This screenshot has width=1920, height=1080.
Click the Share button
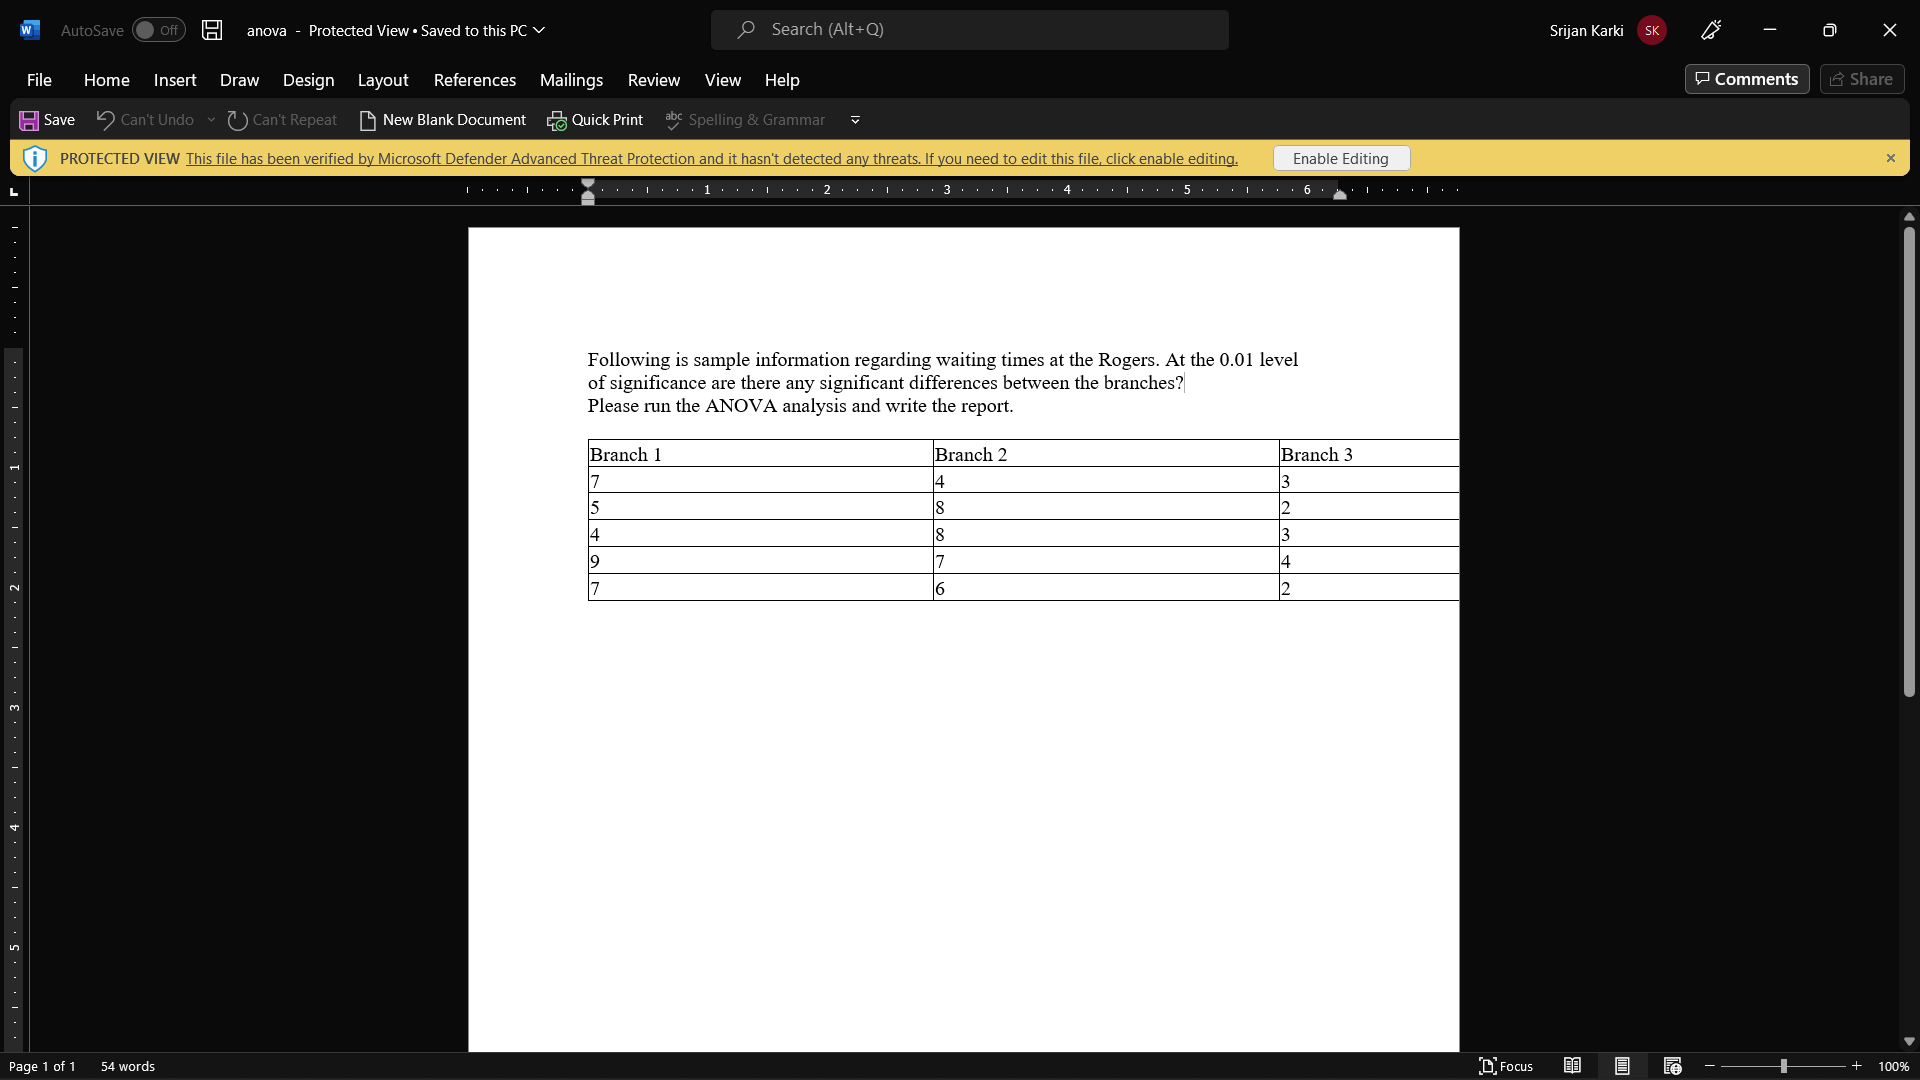pyautogui.click(x=1863, y=78)
